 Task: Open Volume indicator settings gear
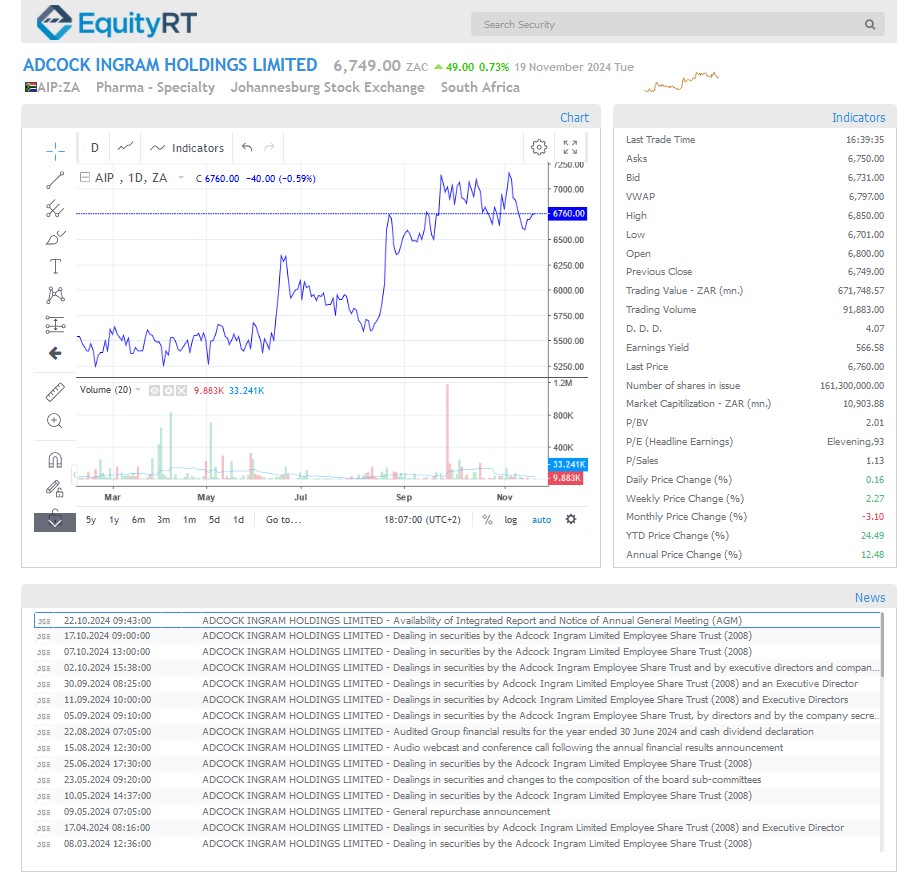pos(168,391)
